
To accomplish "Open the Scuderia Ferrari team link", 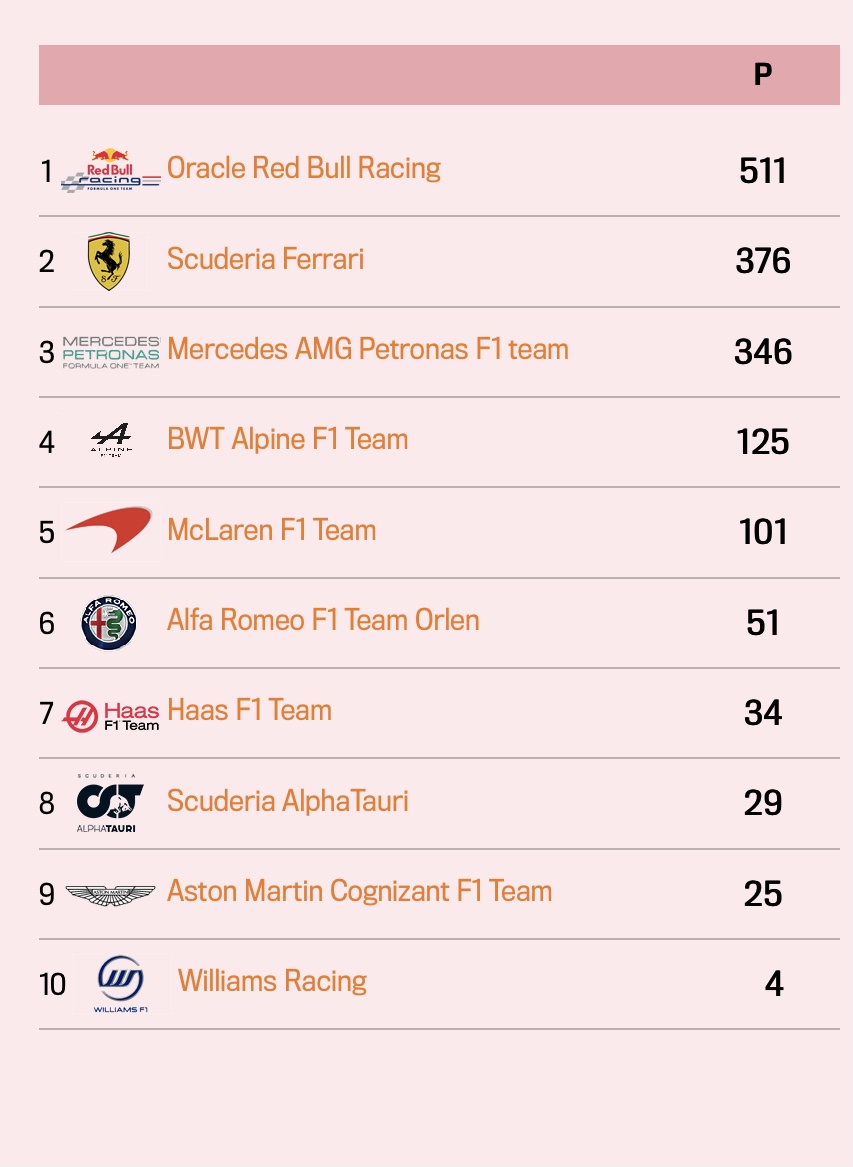I will point(265,259).
